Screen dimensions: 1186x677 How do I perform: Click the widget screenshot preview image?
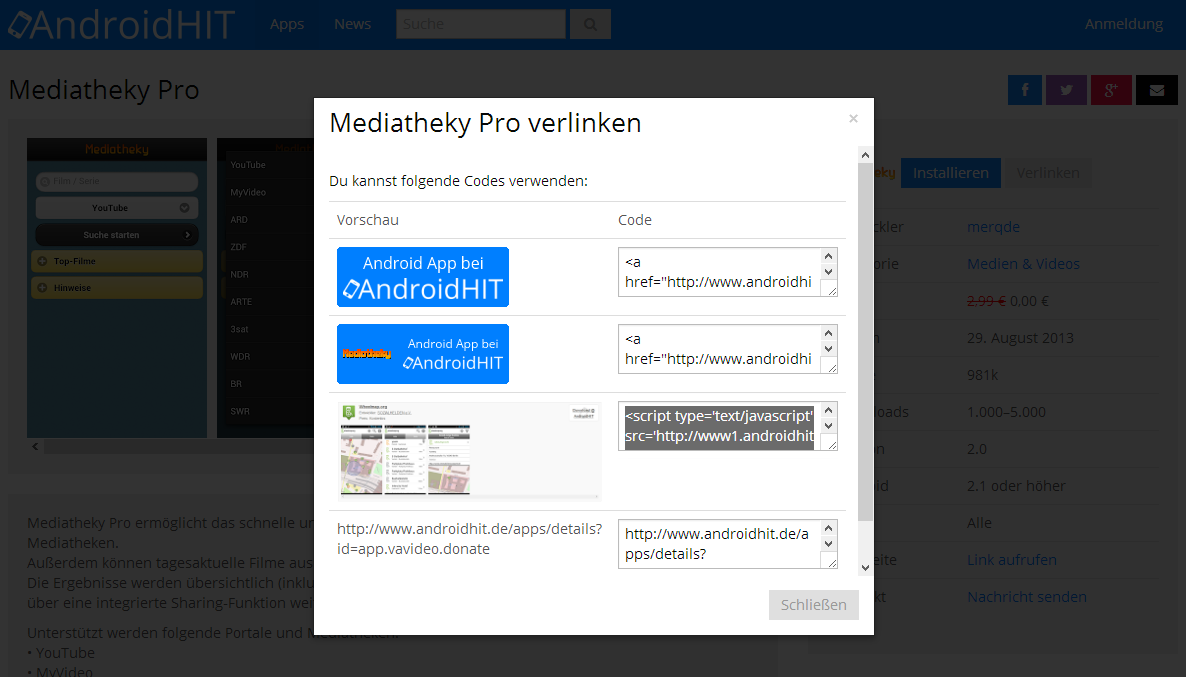click(x=469, y=450)
